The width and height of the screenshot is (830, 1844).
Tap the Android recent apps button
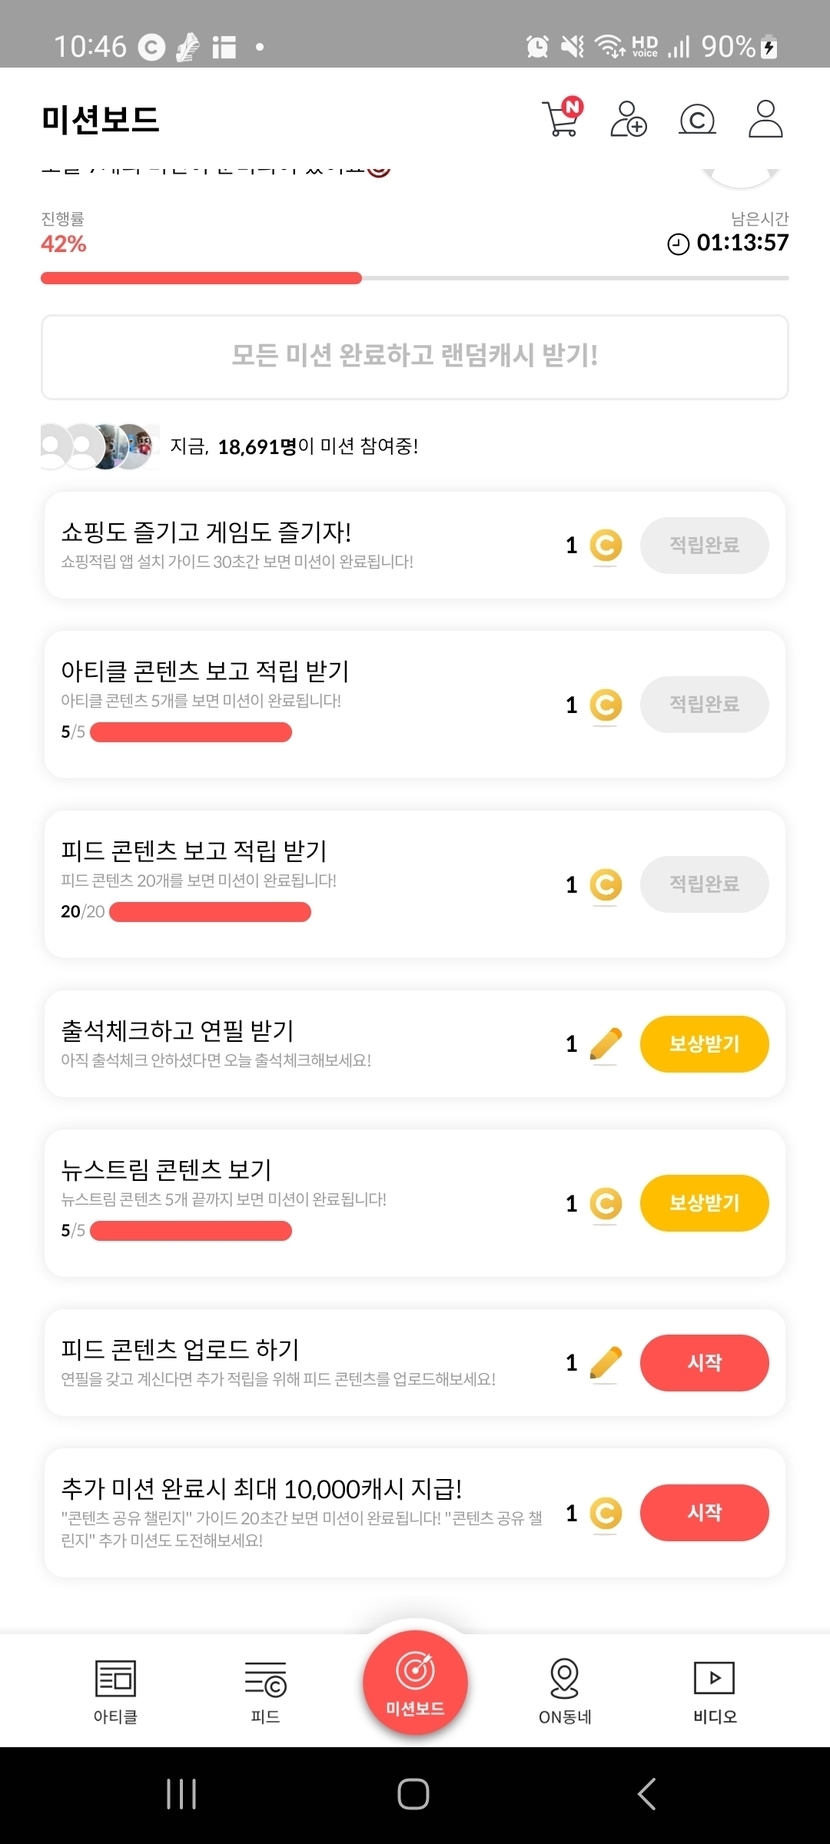pos(181,1794)
